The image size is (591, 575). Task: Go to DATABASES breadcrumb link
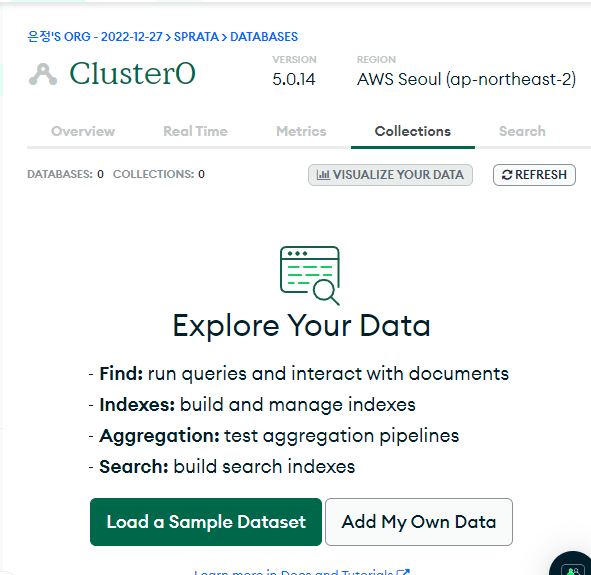tap(264, 37)
